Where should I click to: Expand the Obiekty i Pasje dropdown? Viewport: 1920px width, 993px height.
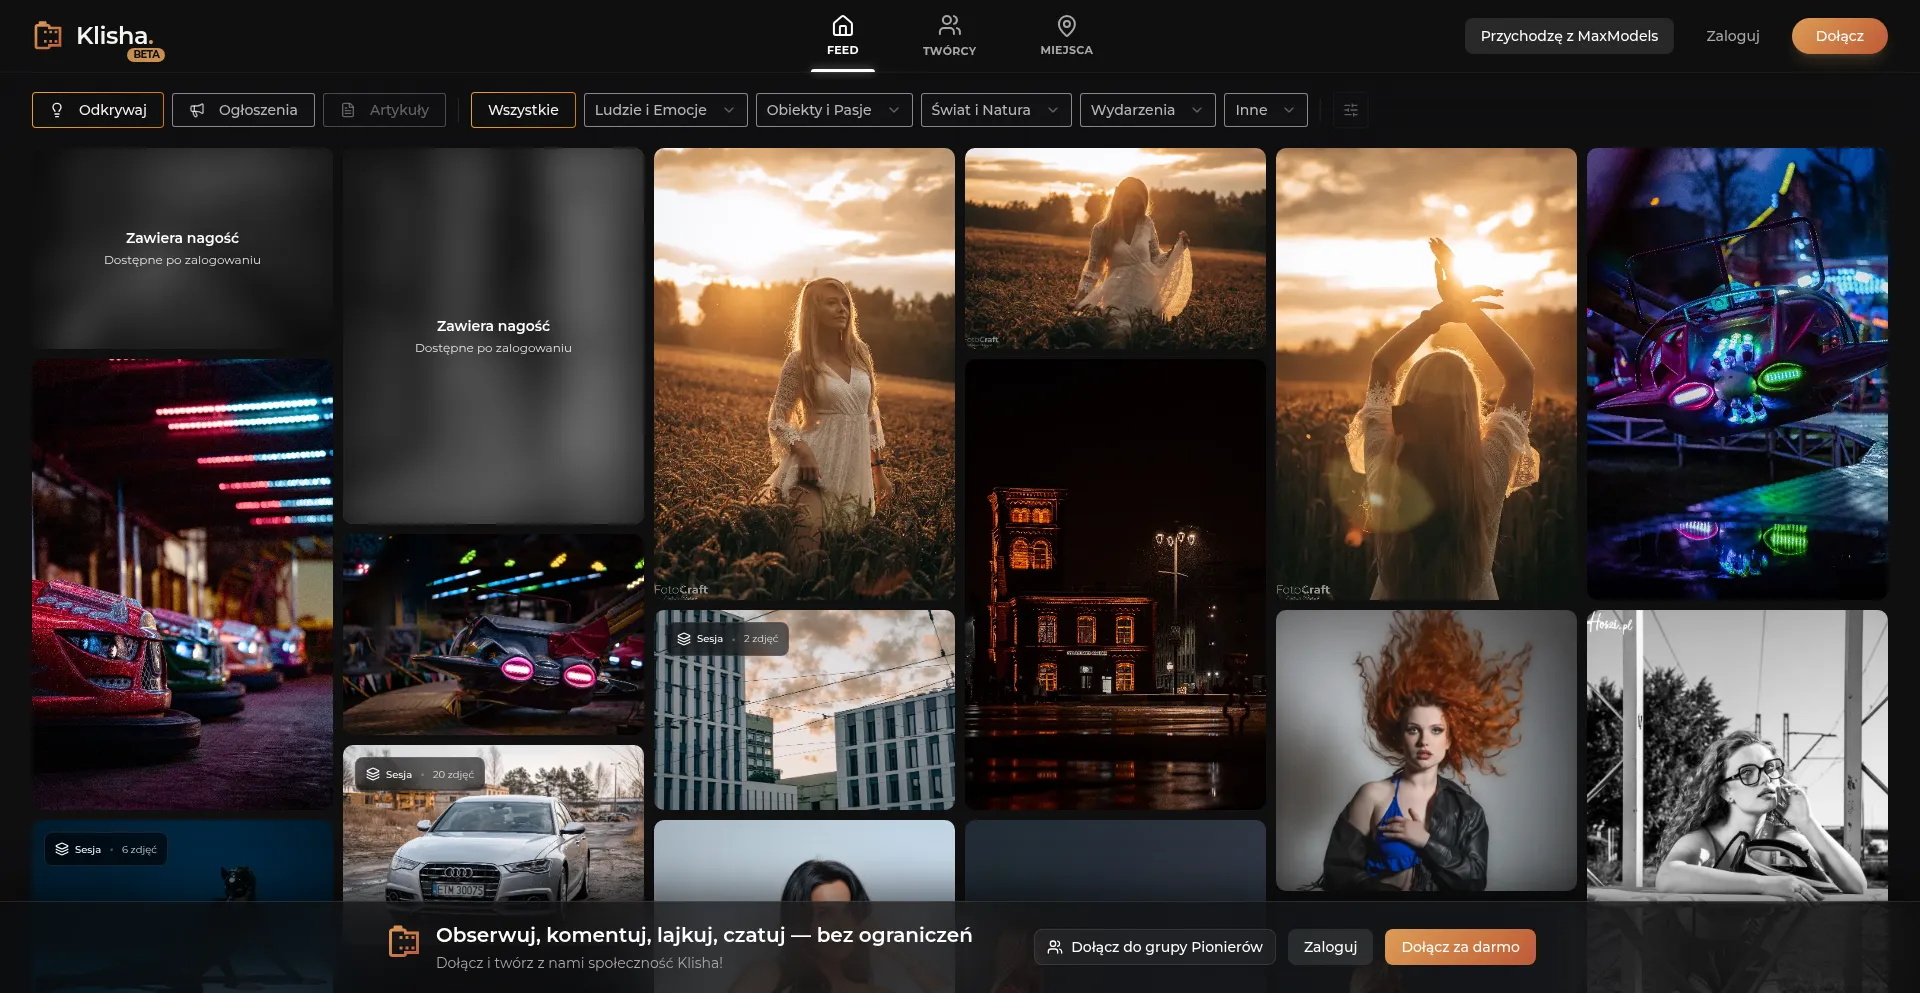point(833,110)
